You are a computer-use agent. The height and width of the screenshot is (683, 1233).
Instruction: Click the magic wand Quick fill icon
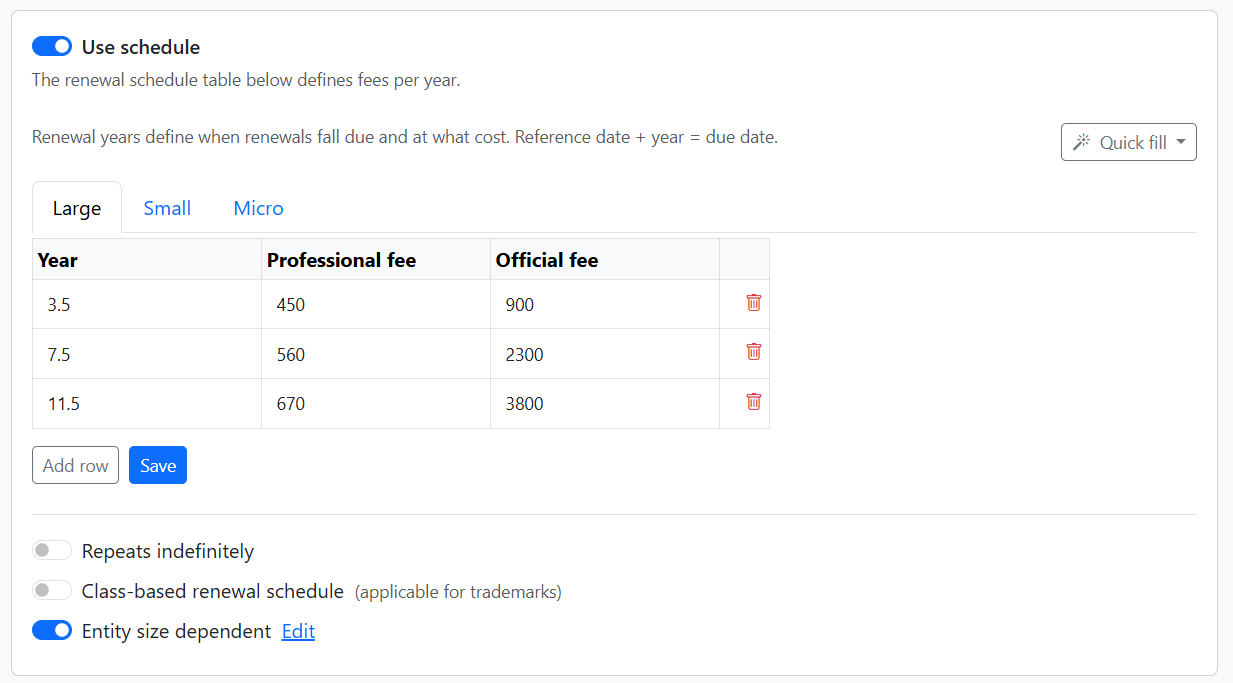[1081, 141]
